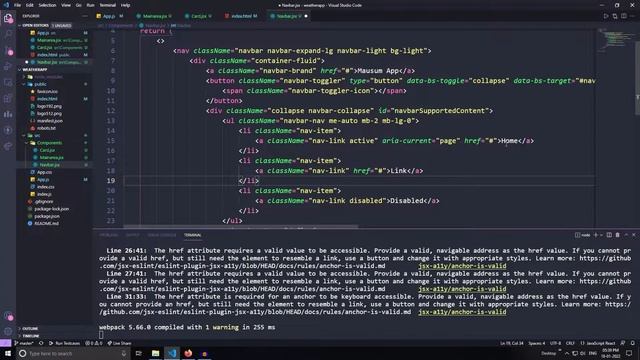Open notifications bell in the status bar
This screenshot has width=640, height=360.
(x=633, y=343)
